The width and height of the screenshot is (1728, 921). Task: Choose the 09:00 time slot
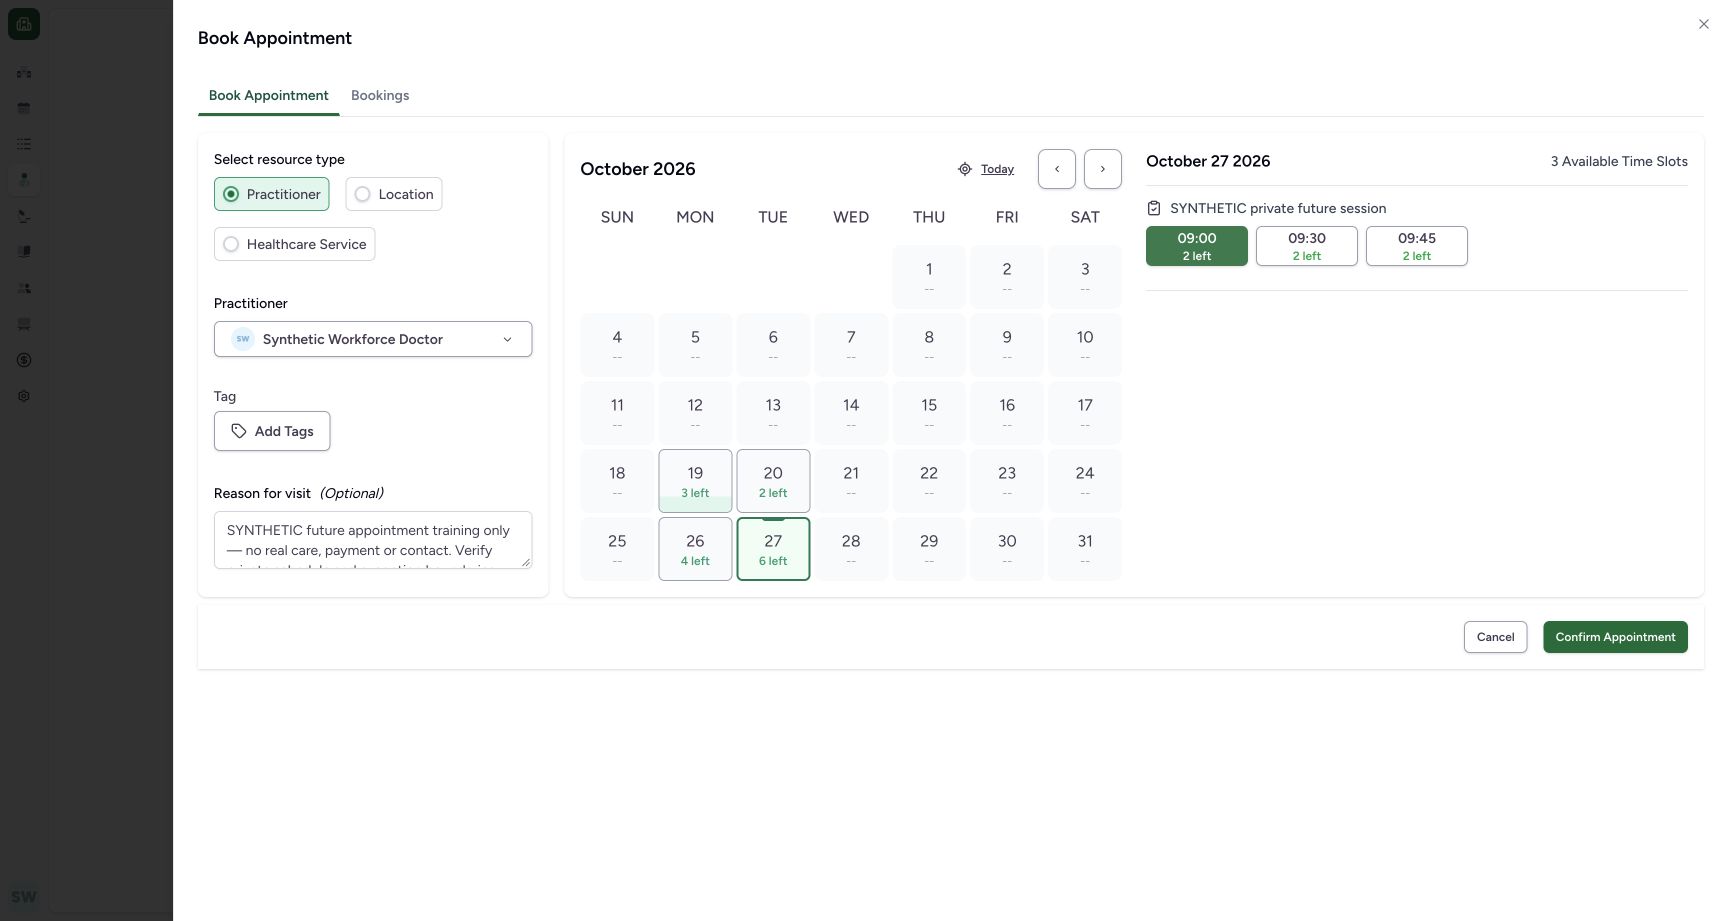1197,246
